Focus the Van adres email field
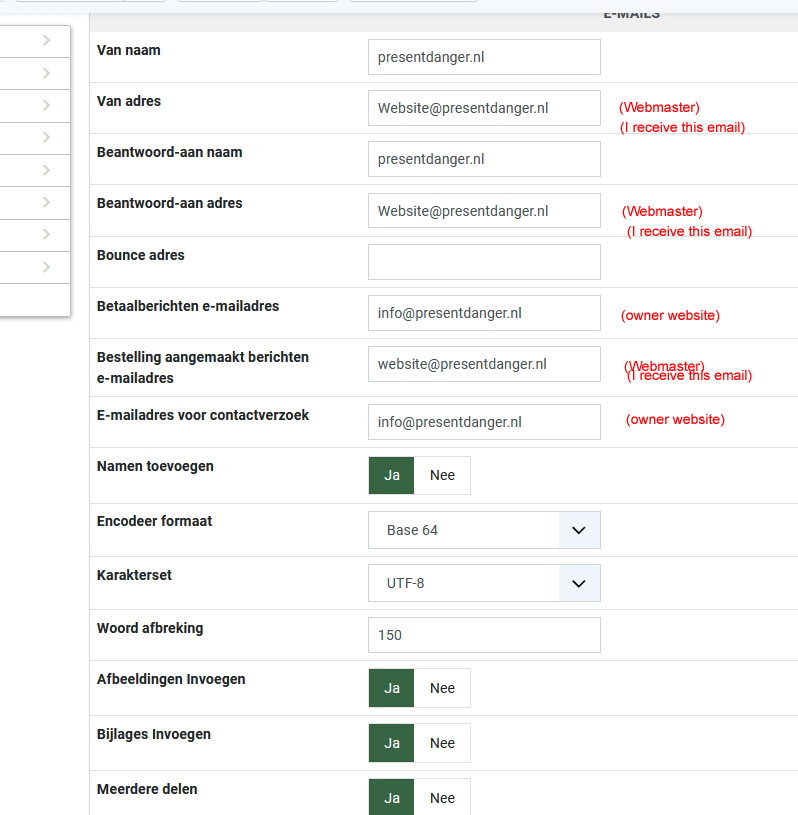 [x=484, y=108]
